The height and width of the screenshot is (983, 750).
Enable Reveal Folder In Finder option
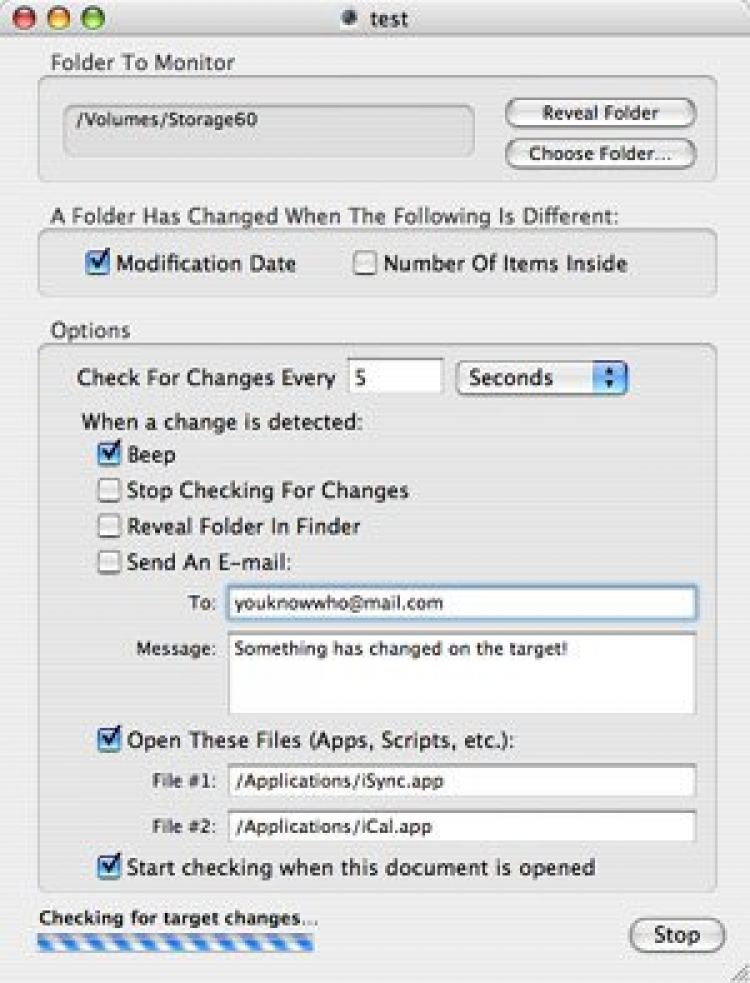click(109, 526)
